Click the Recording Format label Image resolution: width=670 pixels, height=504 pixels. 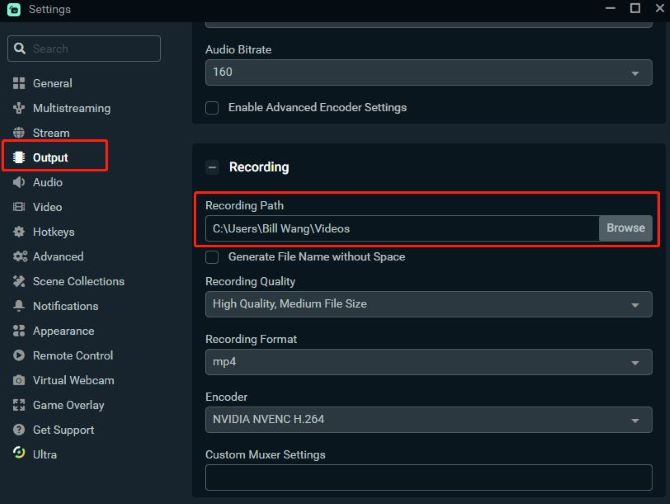[x=251, y=339]
